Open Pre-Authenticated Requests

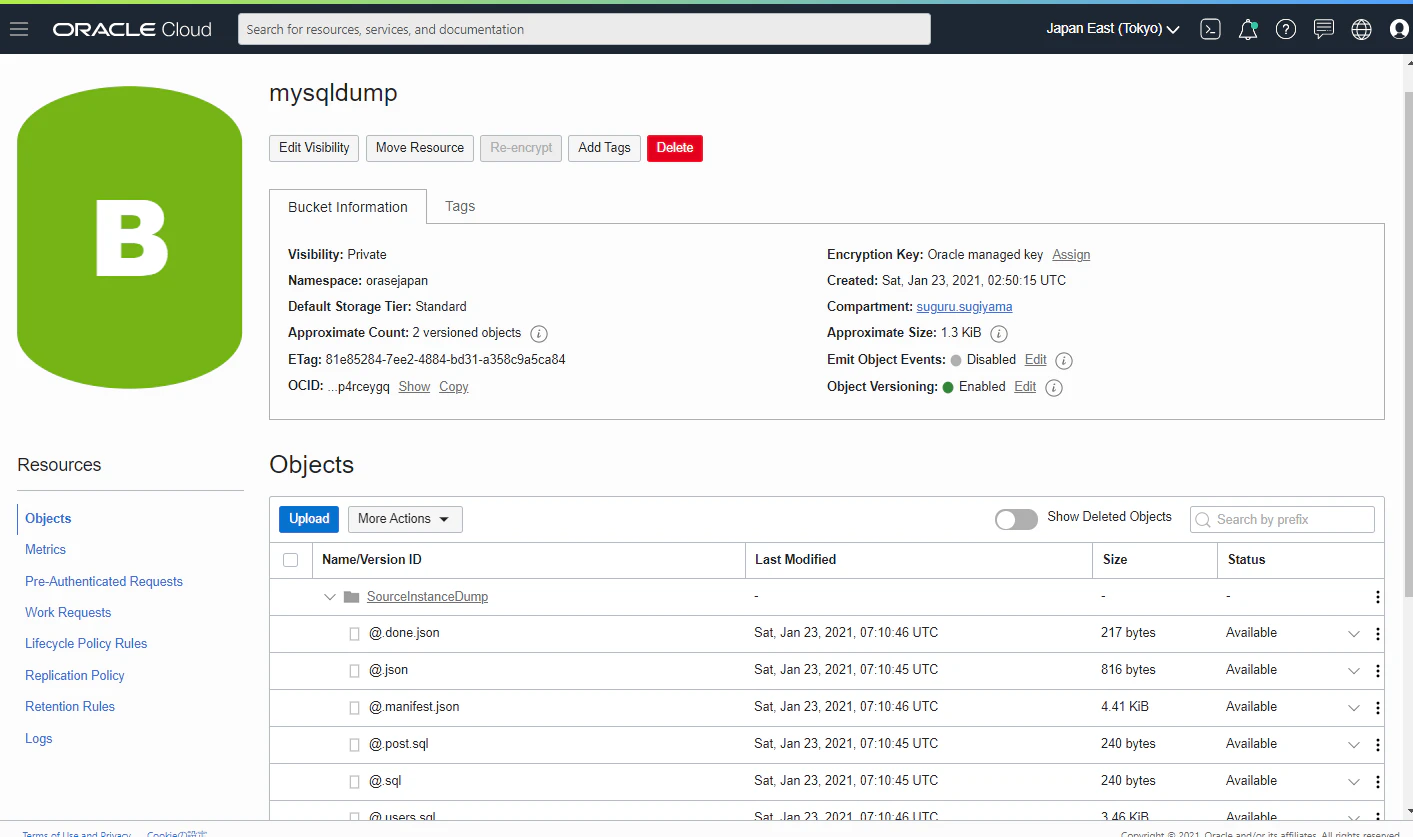tap(104, 582)
